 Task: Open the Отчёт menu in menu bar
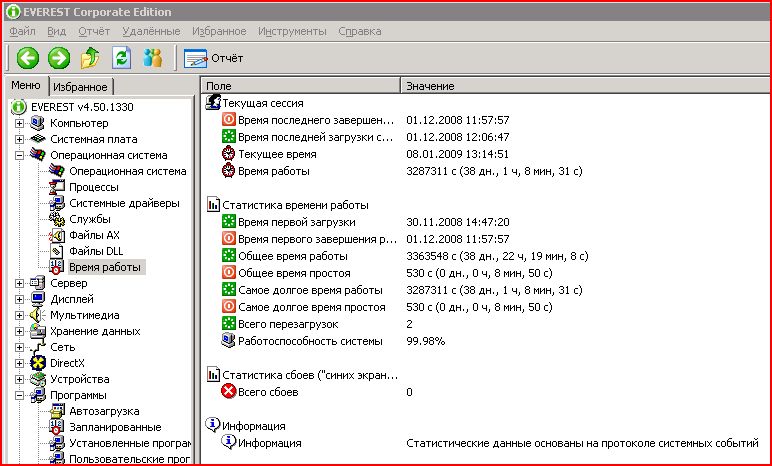tap(94, 31)
